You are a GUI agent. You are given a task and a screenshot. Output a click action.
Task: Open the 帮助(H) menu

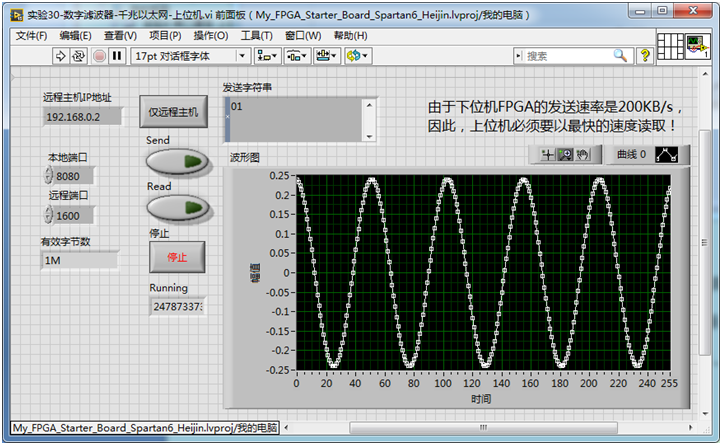point(350,36)
